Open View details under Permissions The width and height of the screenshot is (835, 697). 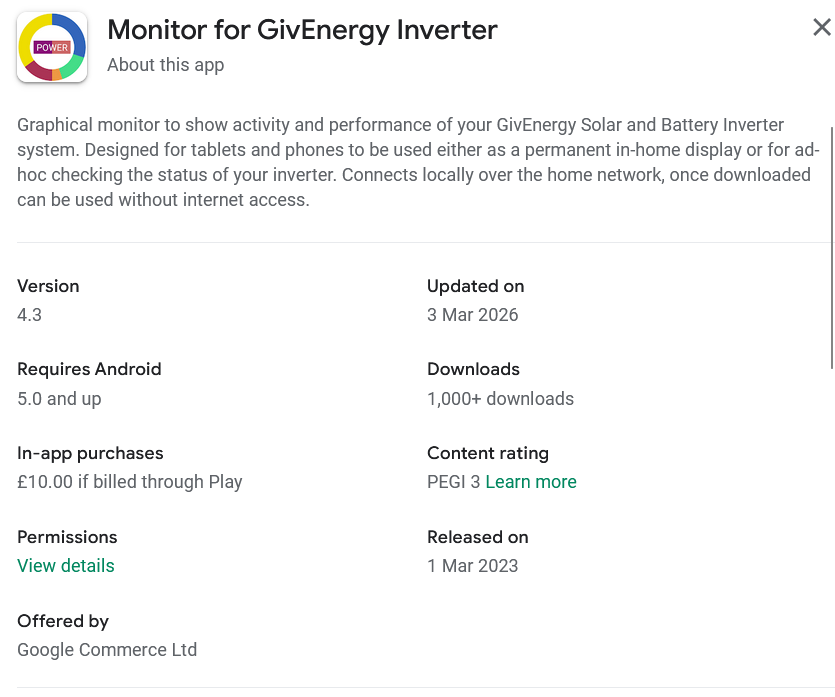pyautogui.click(x=66, y=565)
